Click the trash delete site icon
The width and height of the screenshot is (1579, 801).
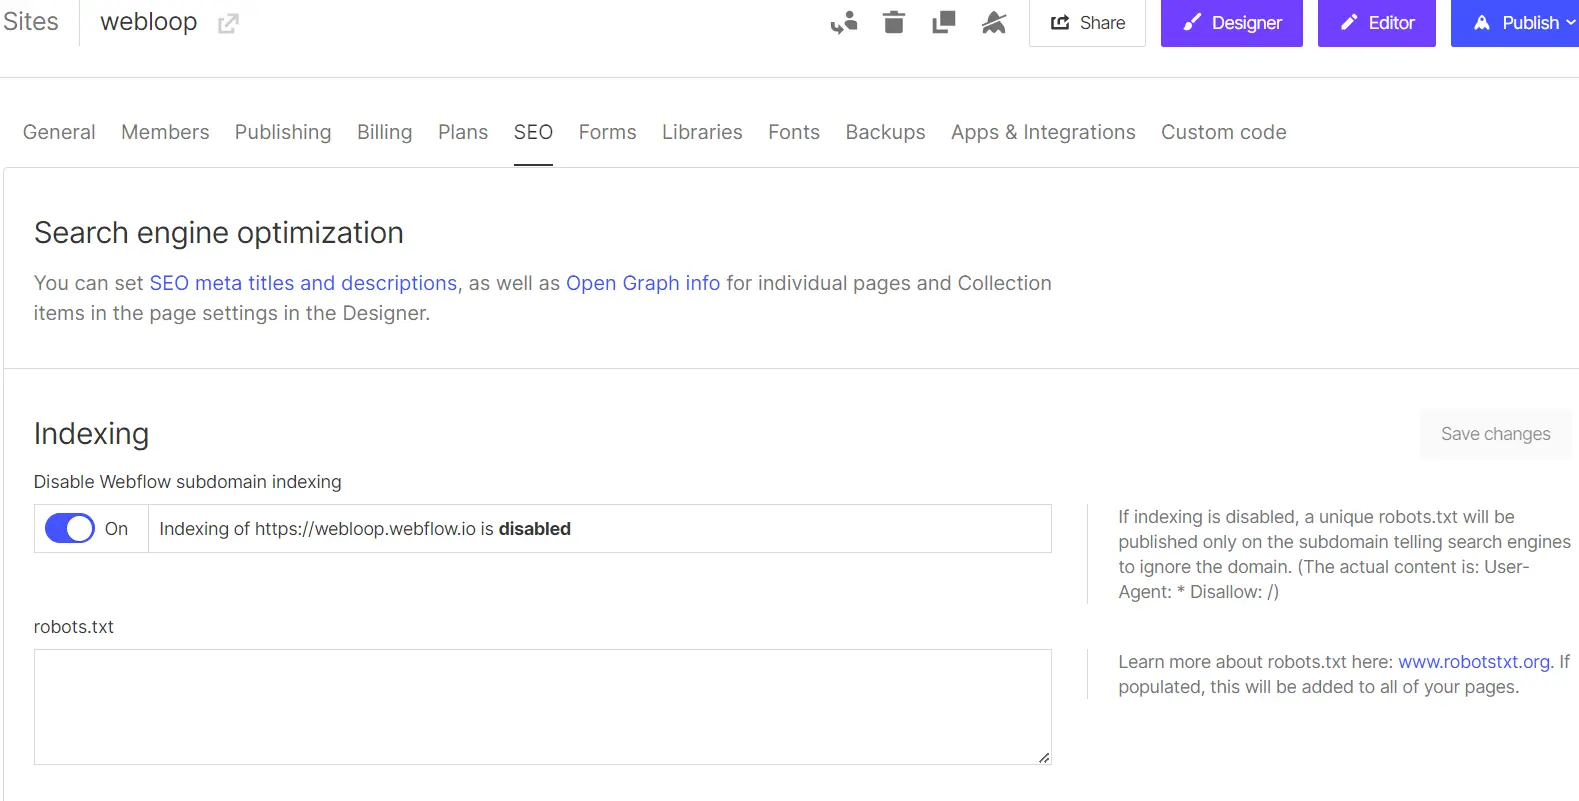894,22
